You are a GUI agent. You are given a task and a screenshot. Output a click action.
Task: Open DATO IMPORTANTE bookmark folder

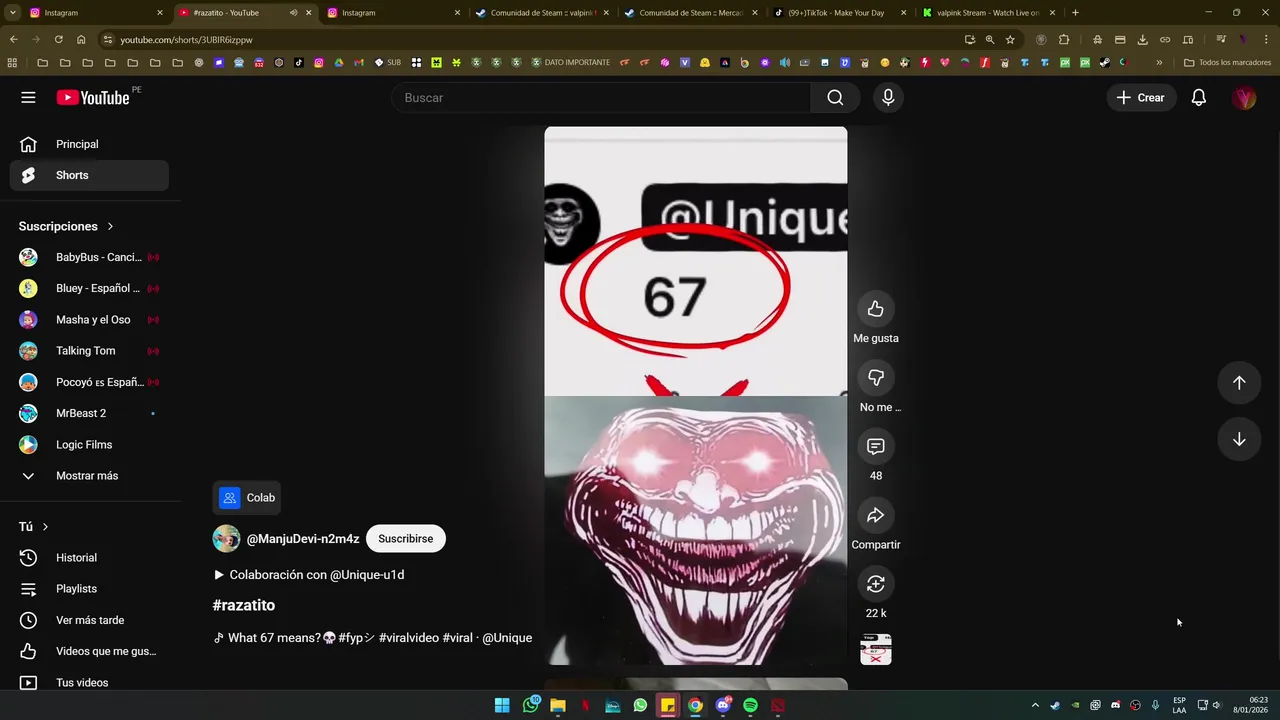click(x=570, y=62)
